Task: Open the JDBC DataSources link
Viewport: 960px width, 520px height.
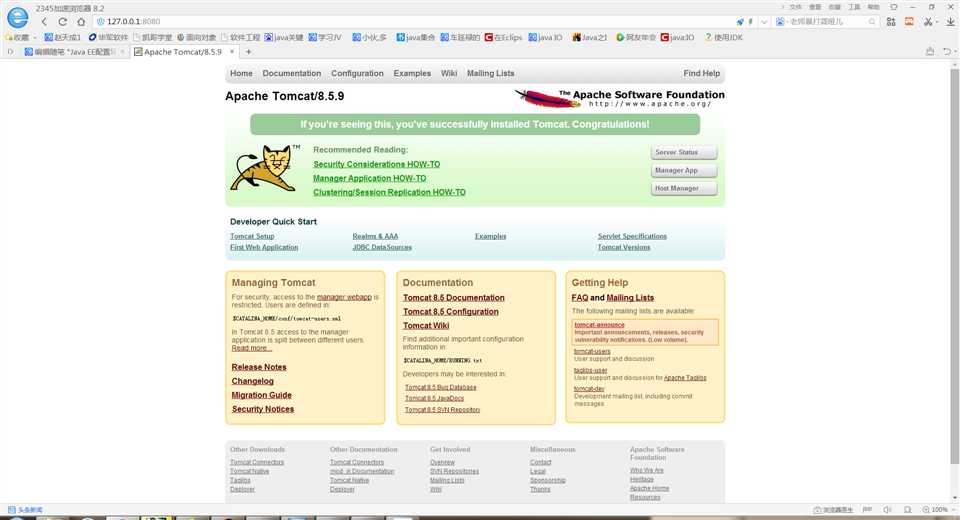Action: point(382,247)
